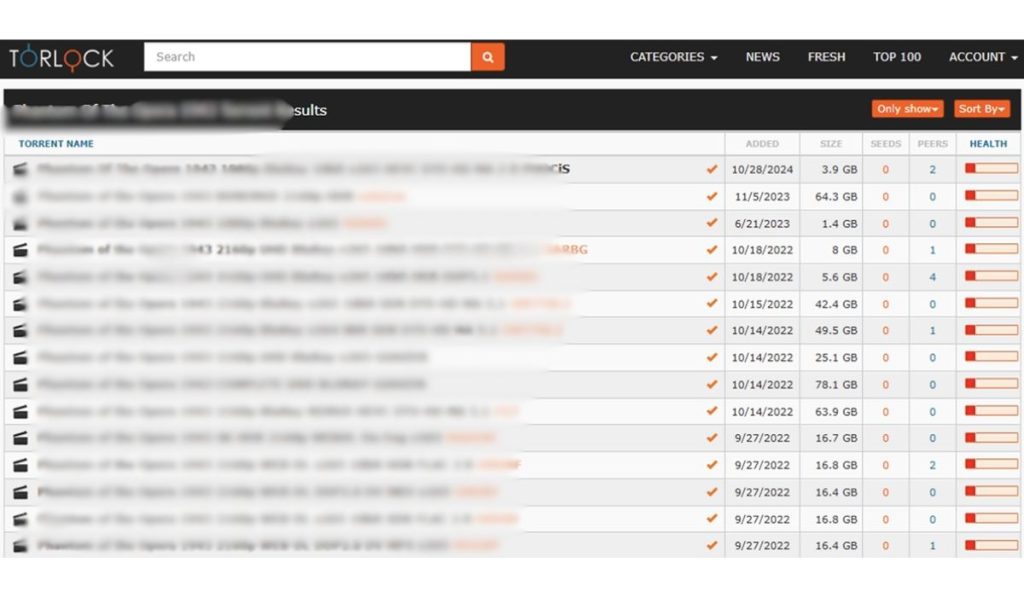Click the checkmark icon on the bottom result row
The height and width of the screenshot is (597, 1024).
pyautogui.click(x=712, y=545)
